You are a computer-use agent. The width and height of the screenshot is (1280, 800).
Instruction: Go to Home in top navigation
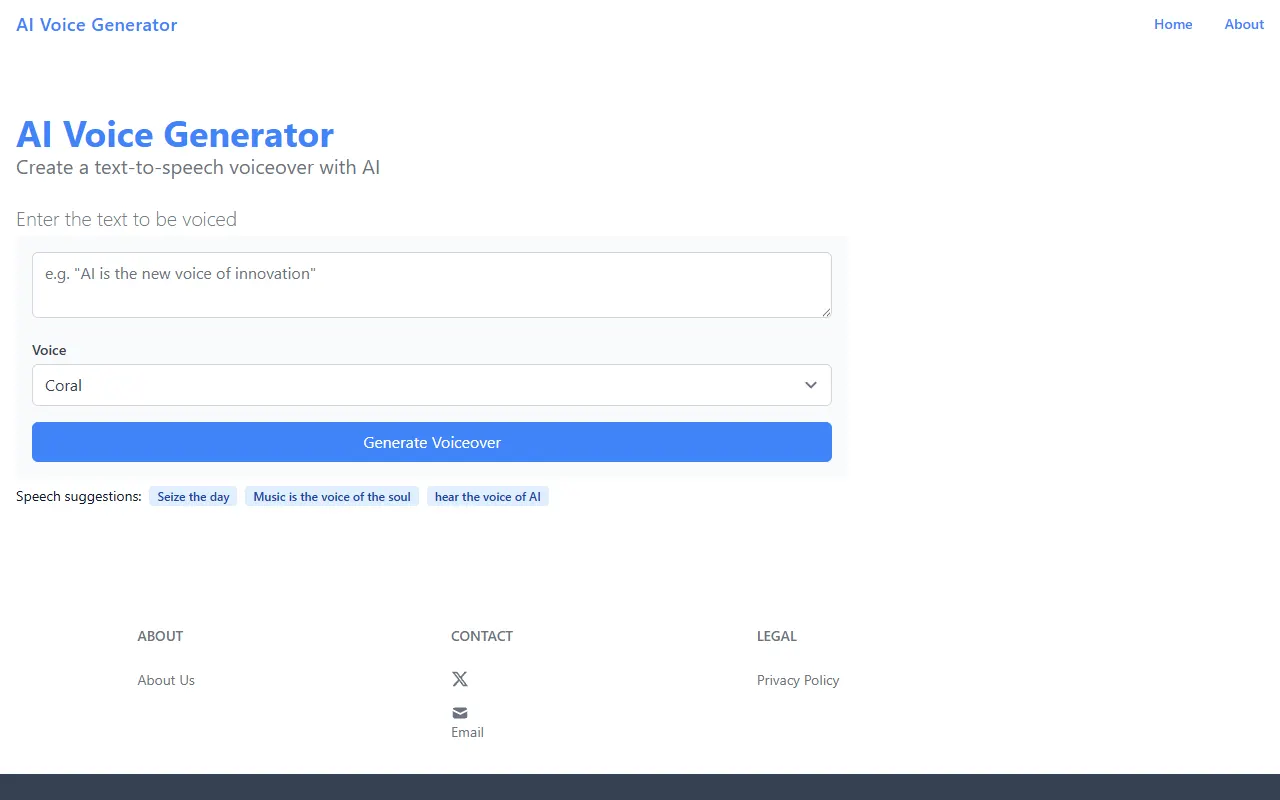[x=1173, y=24]
